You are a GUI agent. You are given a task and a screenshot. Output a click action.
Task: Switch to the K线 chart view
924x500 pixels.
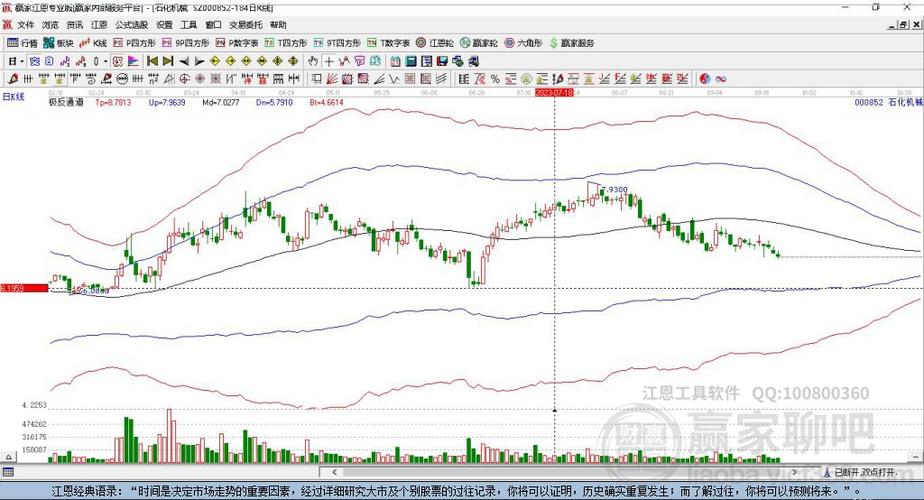pyautogui.click(x=93, y=43)
